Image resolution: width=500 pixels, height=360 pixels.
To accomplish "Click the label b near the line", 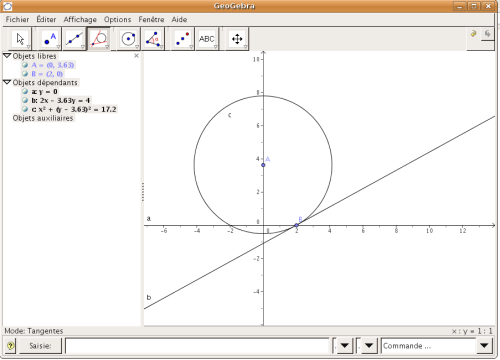I will (149, 297).
